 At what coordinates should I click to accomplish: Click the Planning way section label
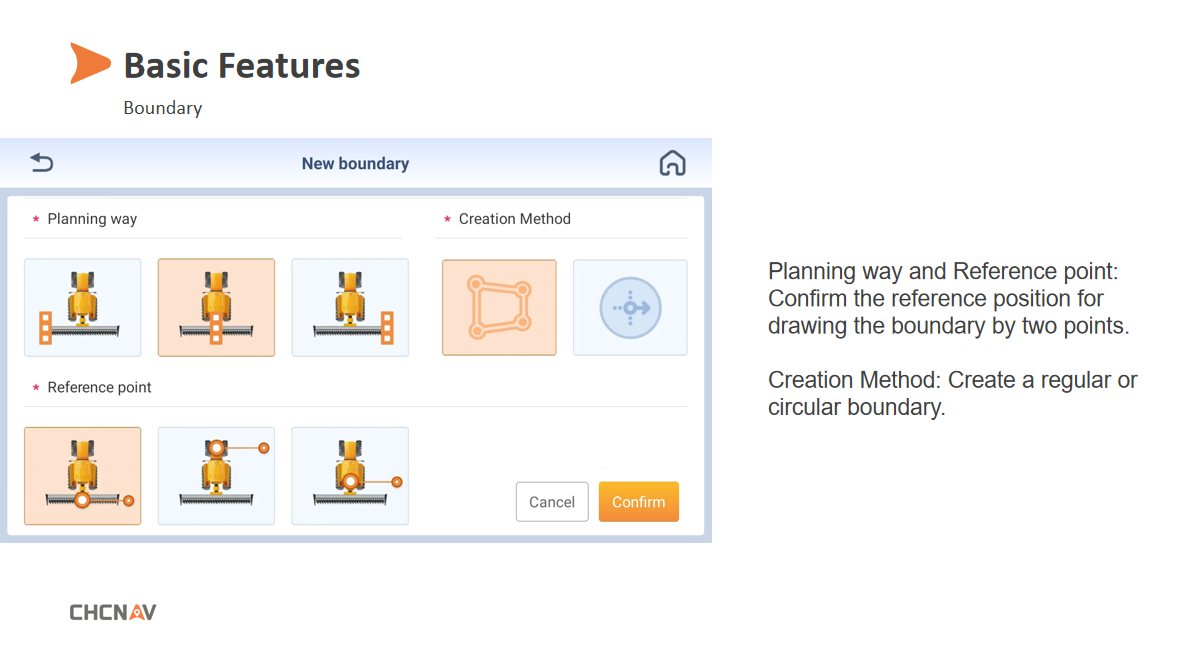(x=92, y=219)
